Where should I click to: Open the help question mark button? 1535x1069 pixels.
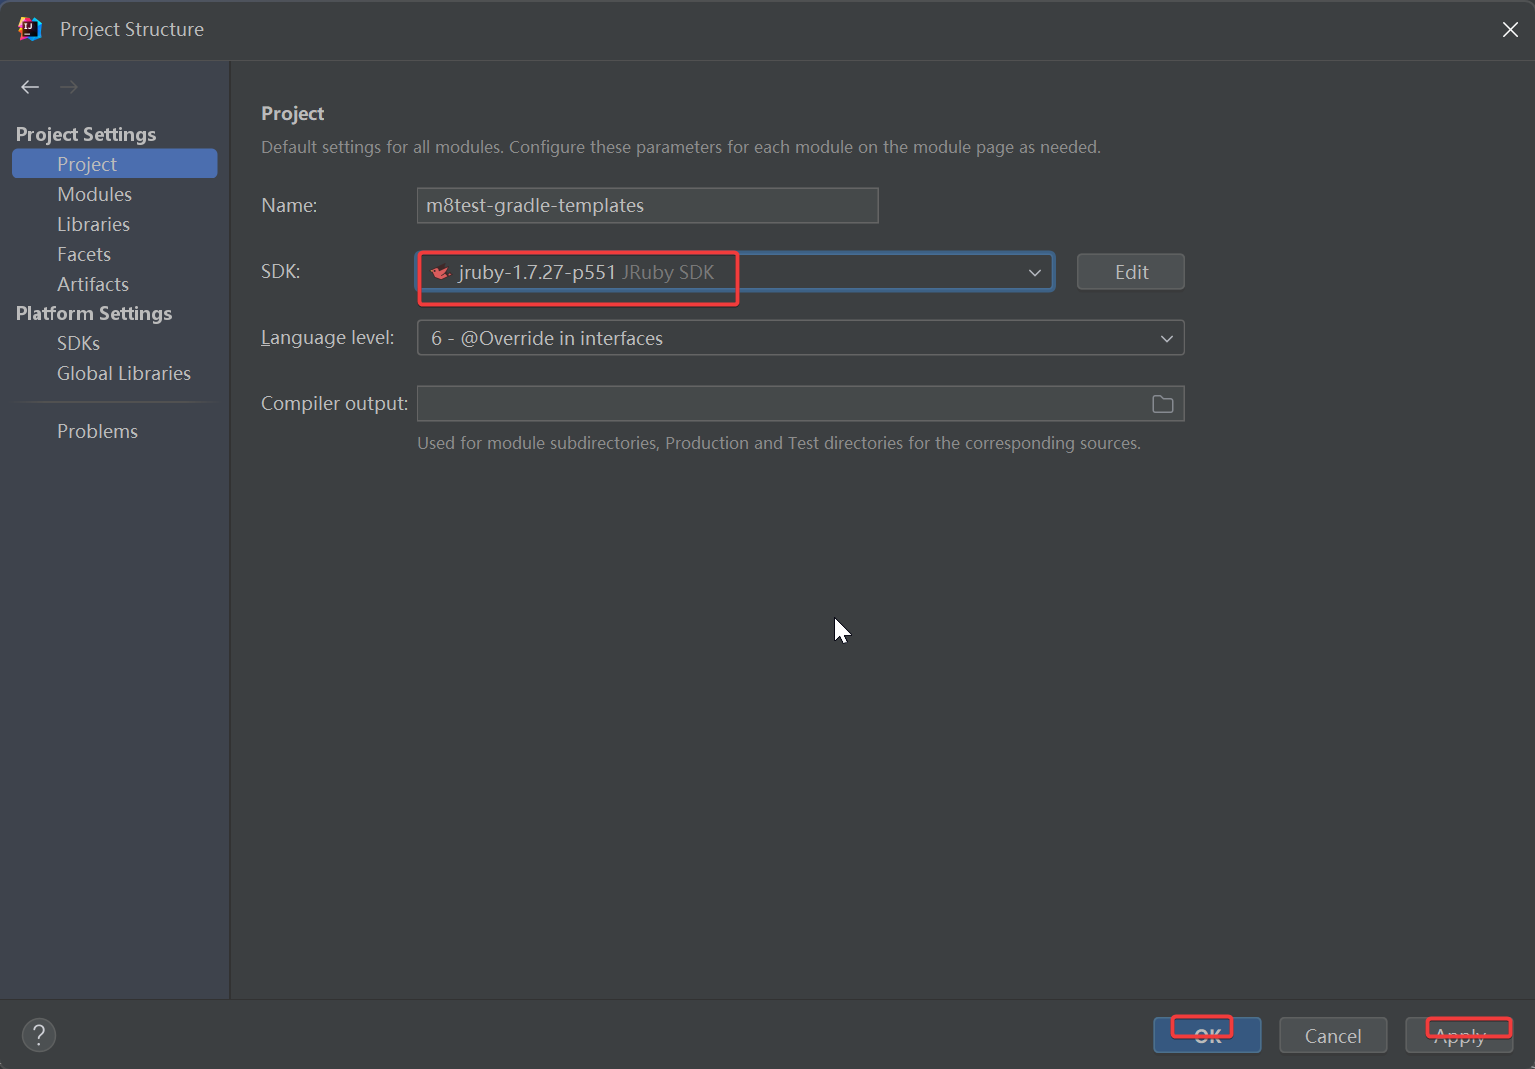[x=39, y=1035]
